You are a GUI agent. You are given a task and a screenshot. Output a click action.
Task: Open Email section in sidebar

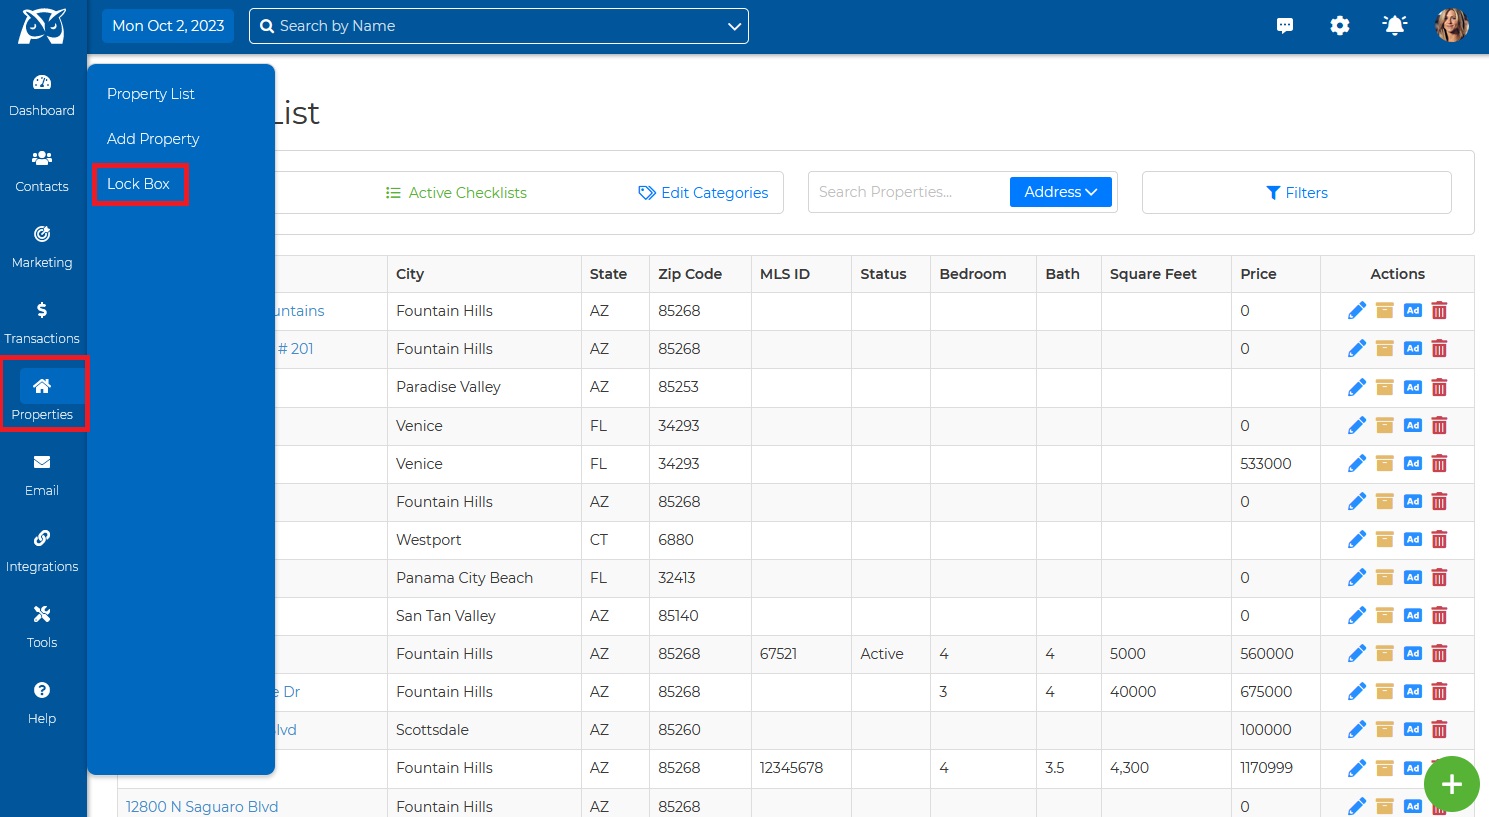(42, 476)
